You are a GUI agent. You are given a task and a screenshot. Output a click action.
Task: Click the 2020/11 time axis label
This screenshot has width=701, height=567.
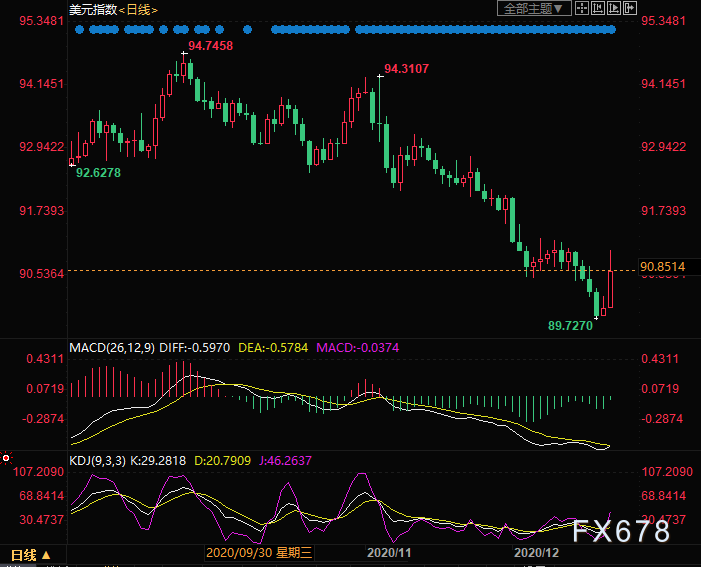pos(389,552)
